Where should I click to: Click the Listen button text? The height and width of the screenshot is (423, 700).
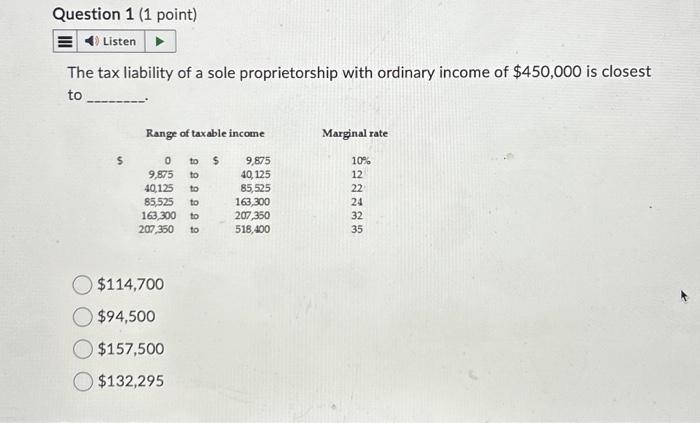pos(119,41)
